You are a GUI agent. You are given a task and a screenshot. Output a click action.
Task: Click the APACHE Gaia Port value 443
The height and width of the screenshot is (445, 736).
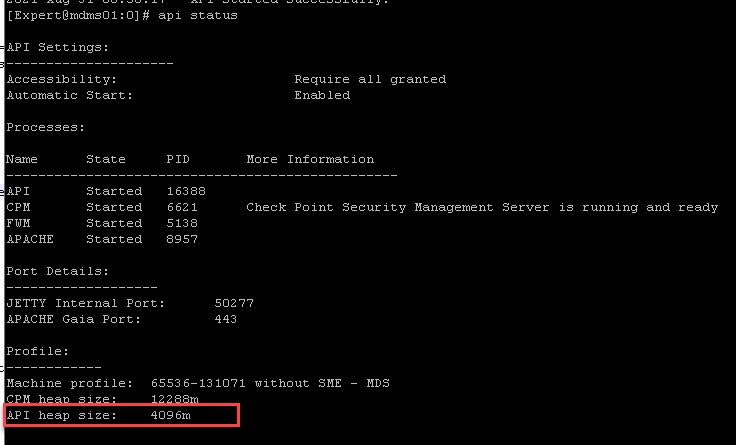pos(226,319)
